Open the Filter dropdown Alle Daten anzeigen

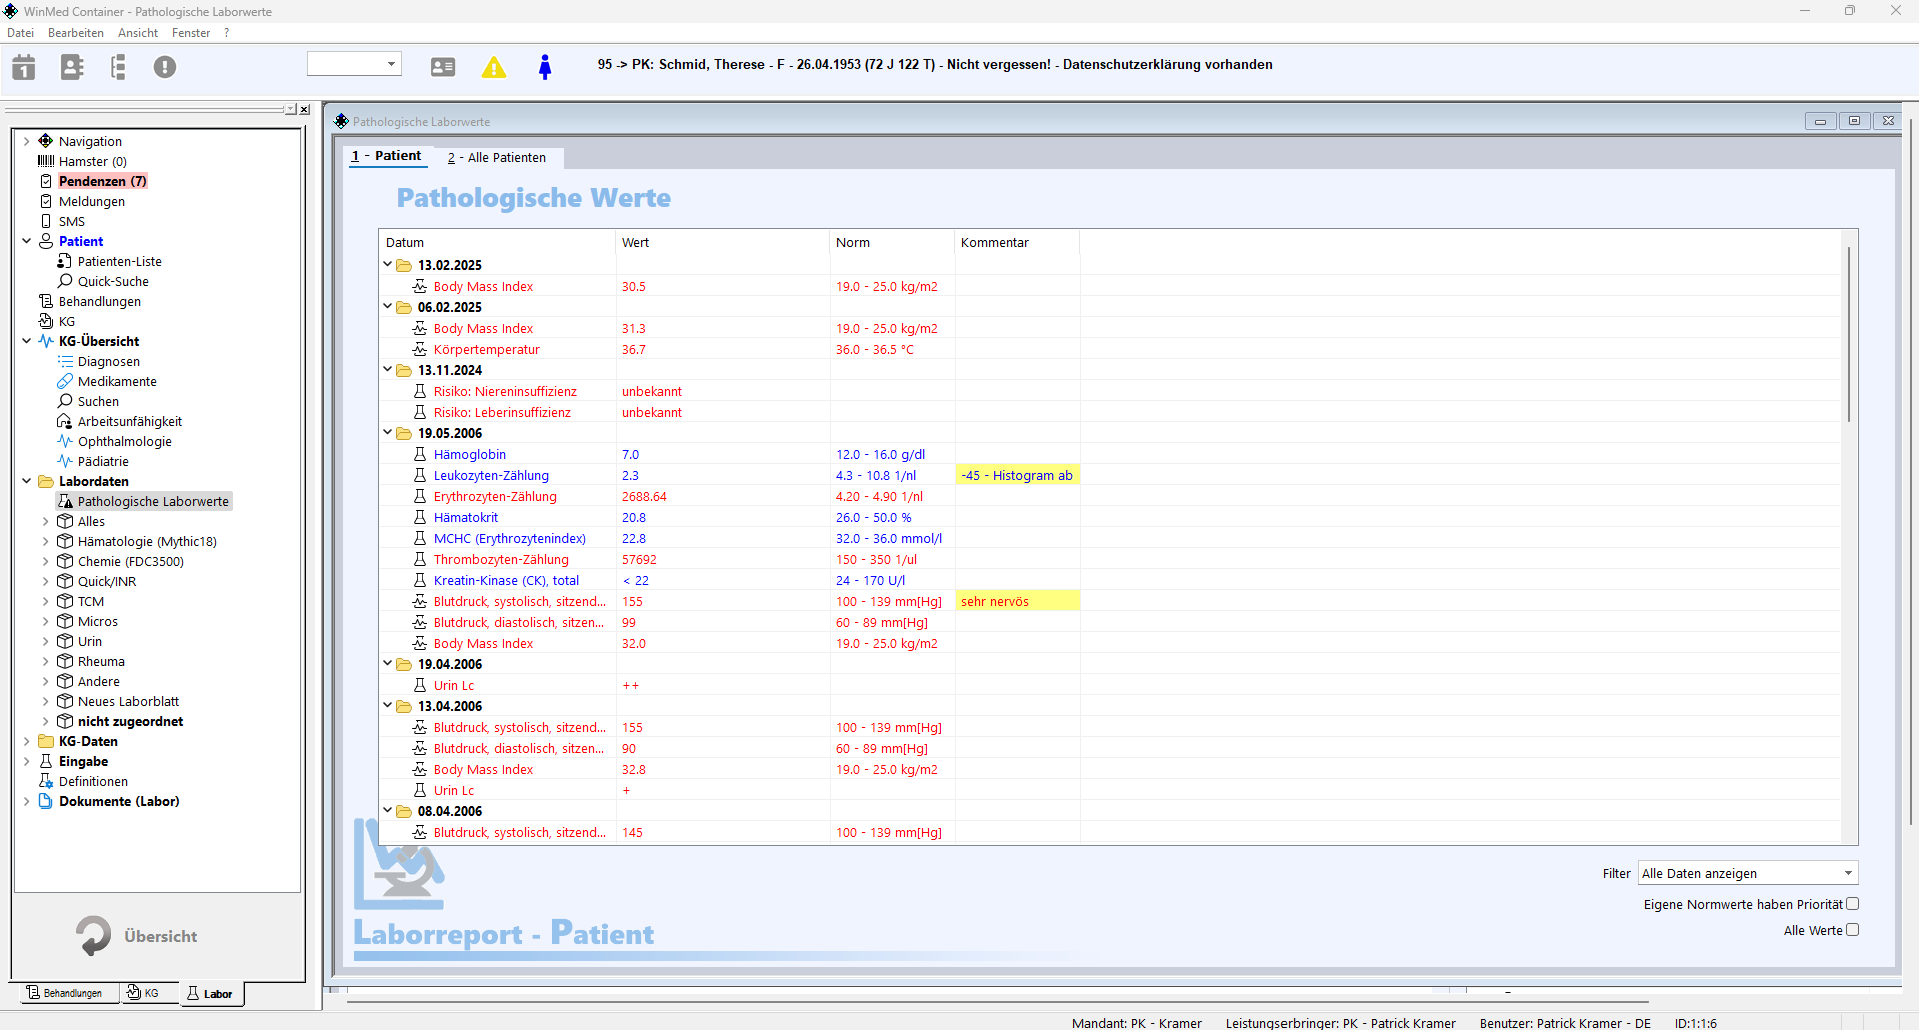(x=1747, y=873)
